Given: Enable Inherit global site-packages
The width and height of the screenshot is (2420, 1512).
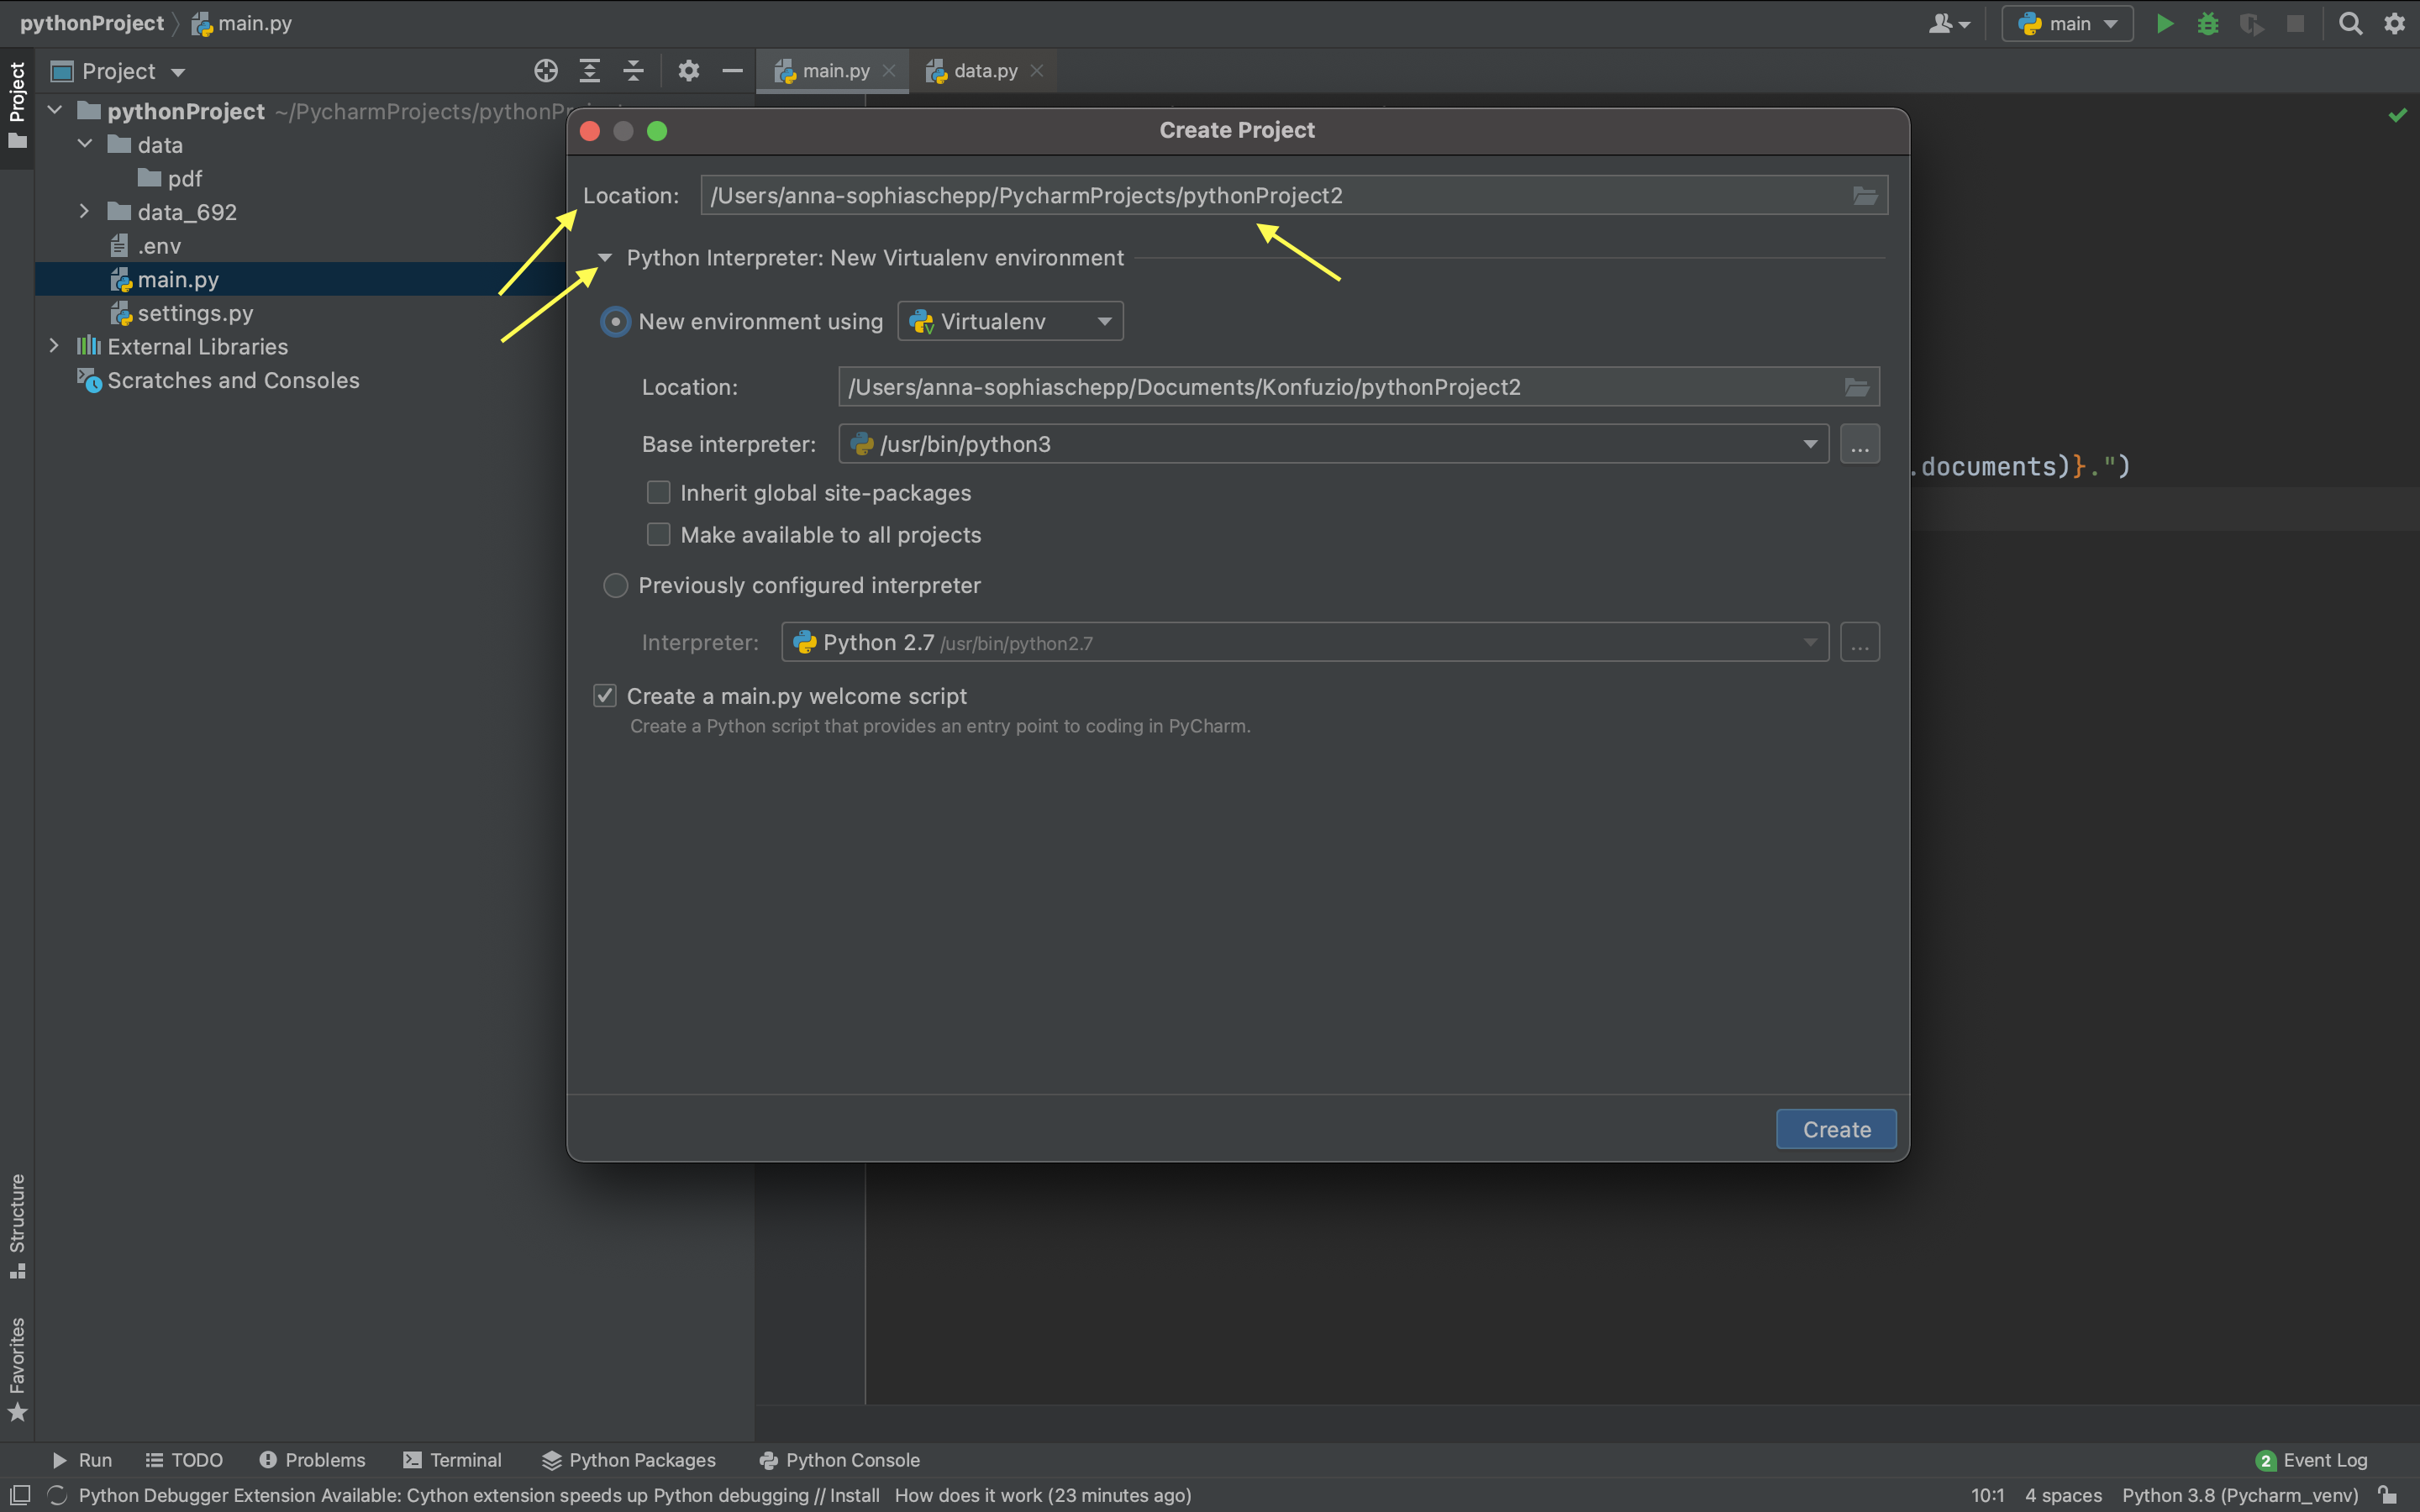Looking at the screenshot, I should click(x=658, y=492).
